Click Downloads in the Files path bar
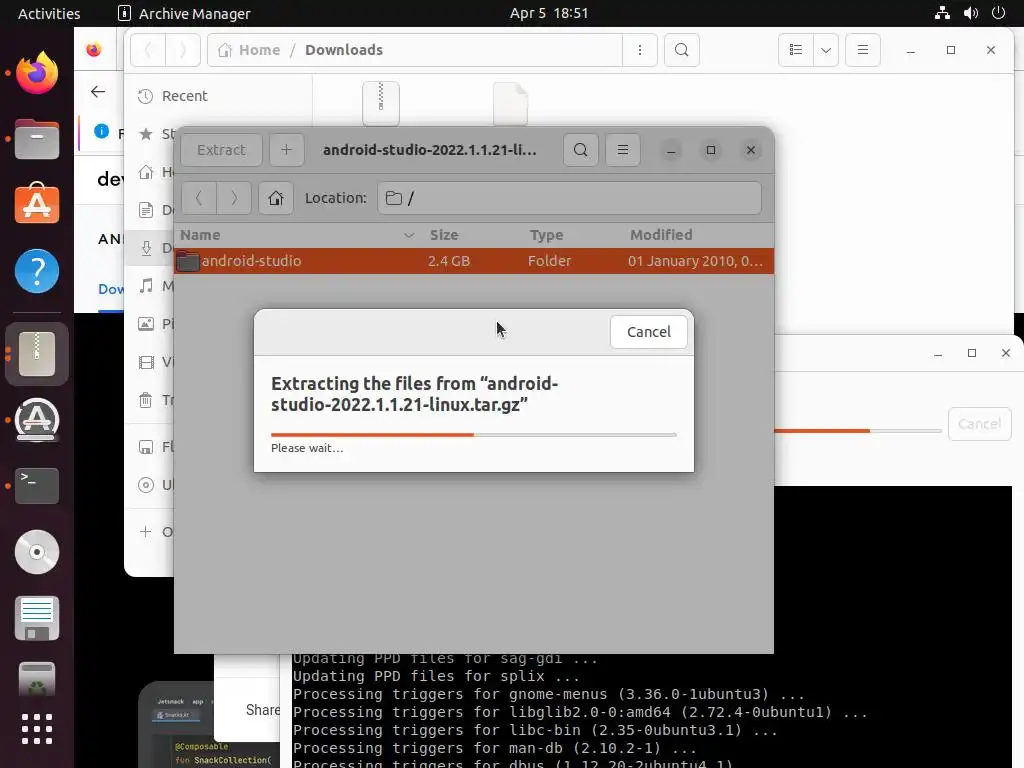The width and height of the screenshot is (1024, 768). point(344,50)
